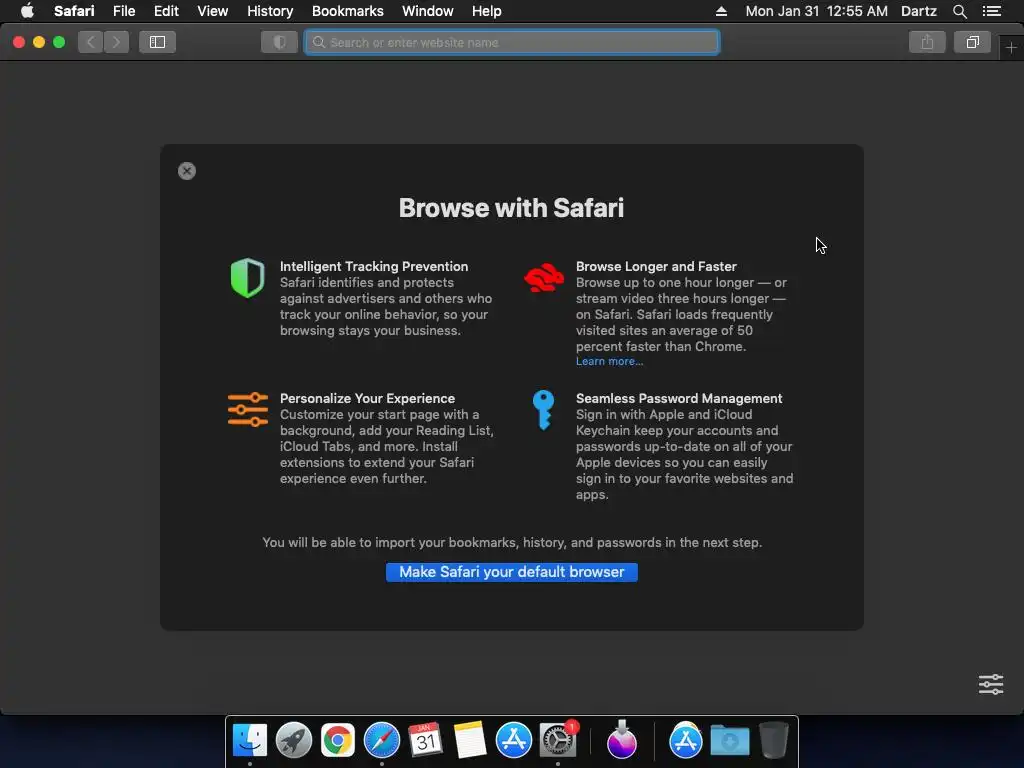
Task: Click the Share button in Safari toolbar
Action: point(927,42)
